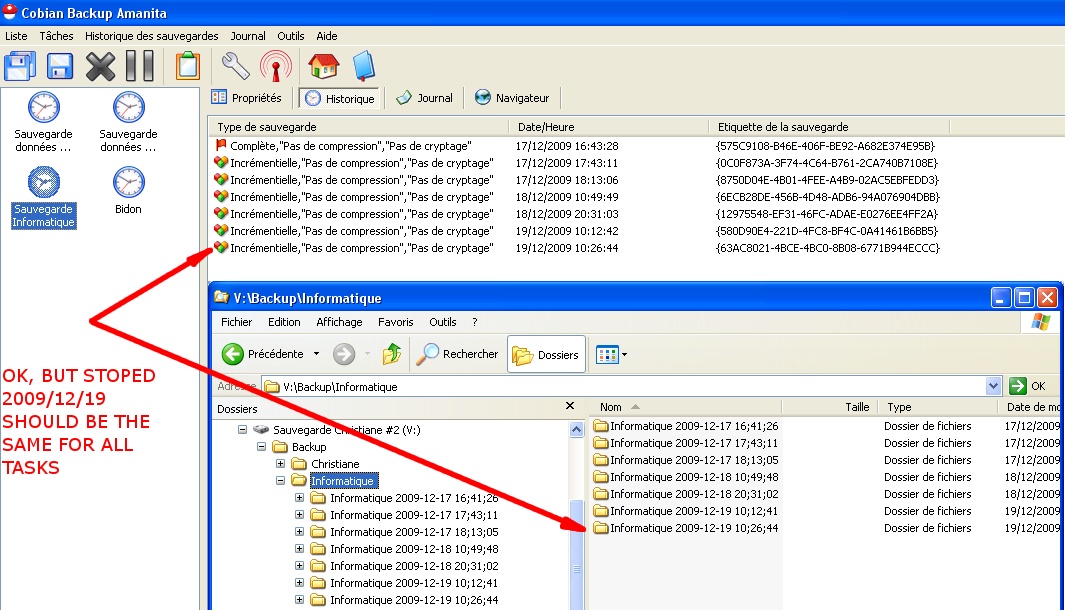Open the views mode dropdown in Explorer
This screenshot has height=610, width=1065.
[x=611, y=355]
